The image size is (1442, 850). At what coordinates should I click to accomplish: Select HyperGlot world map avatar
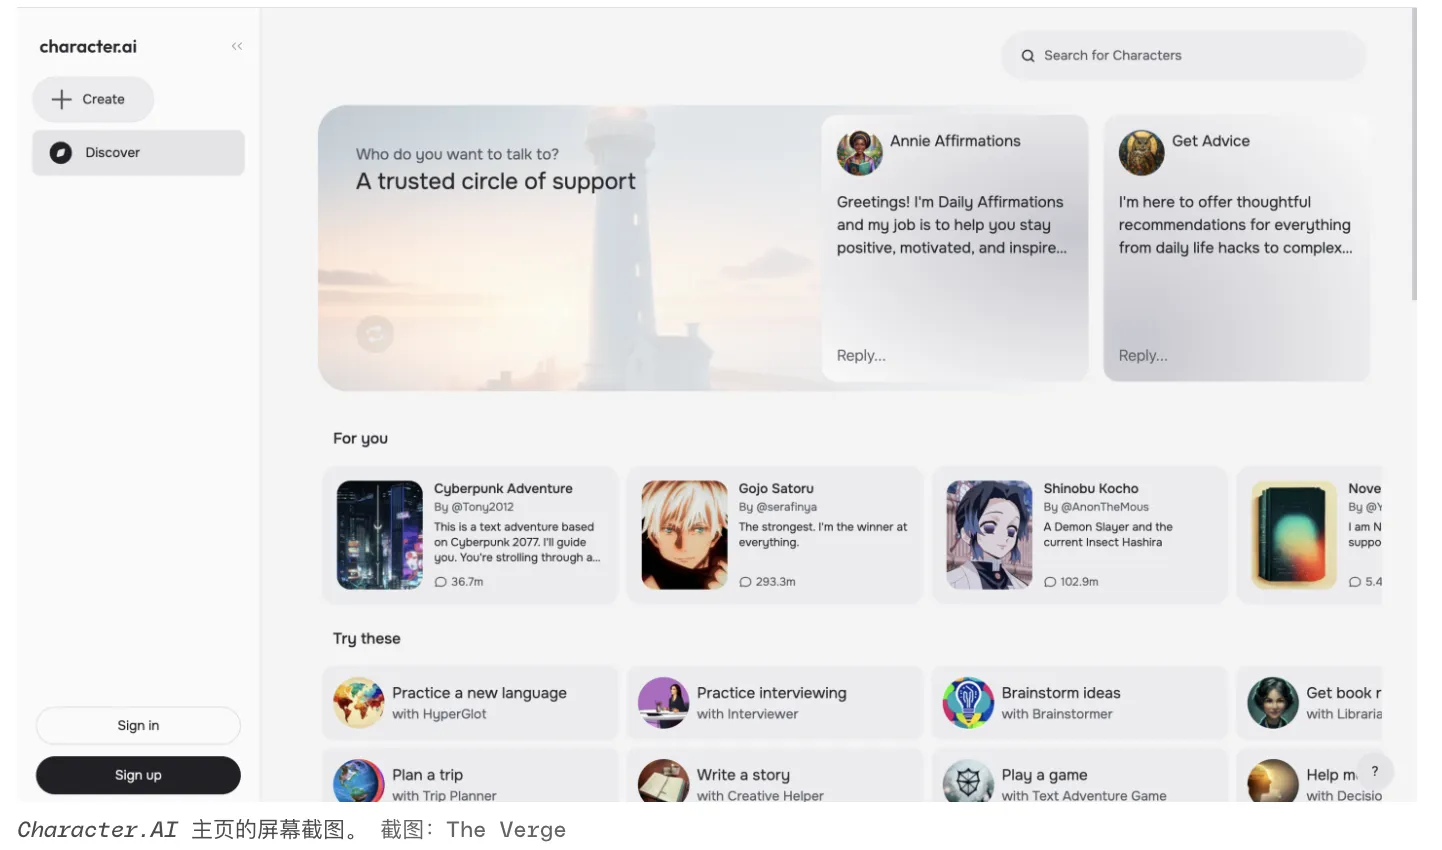click(x=358, y=702)
